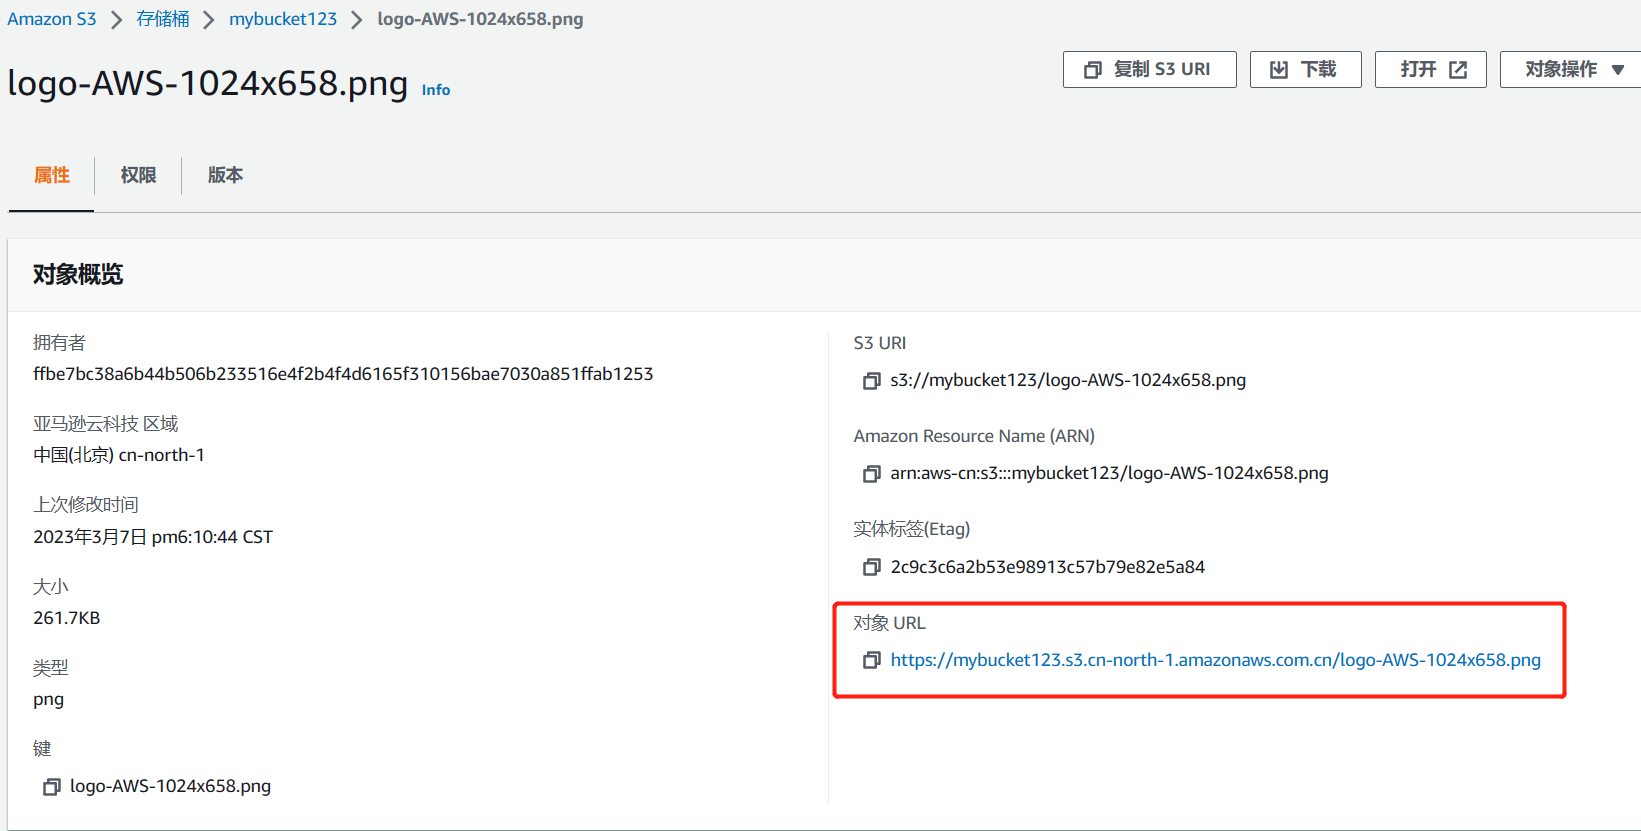
Task: Click the current breadcrumb logo-AWS-1024x658.png
Action: pos(480,19)
